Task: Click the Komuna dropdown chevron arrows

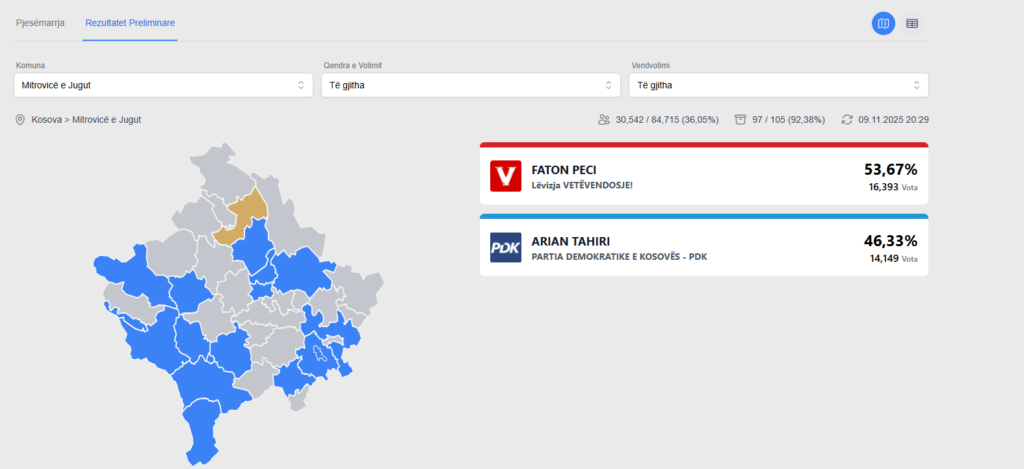Action: click(x=301, y=85)
